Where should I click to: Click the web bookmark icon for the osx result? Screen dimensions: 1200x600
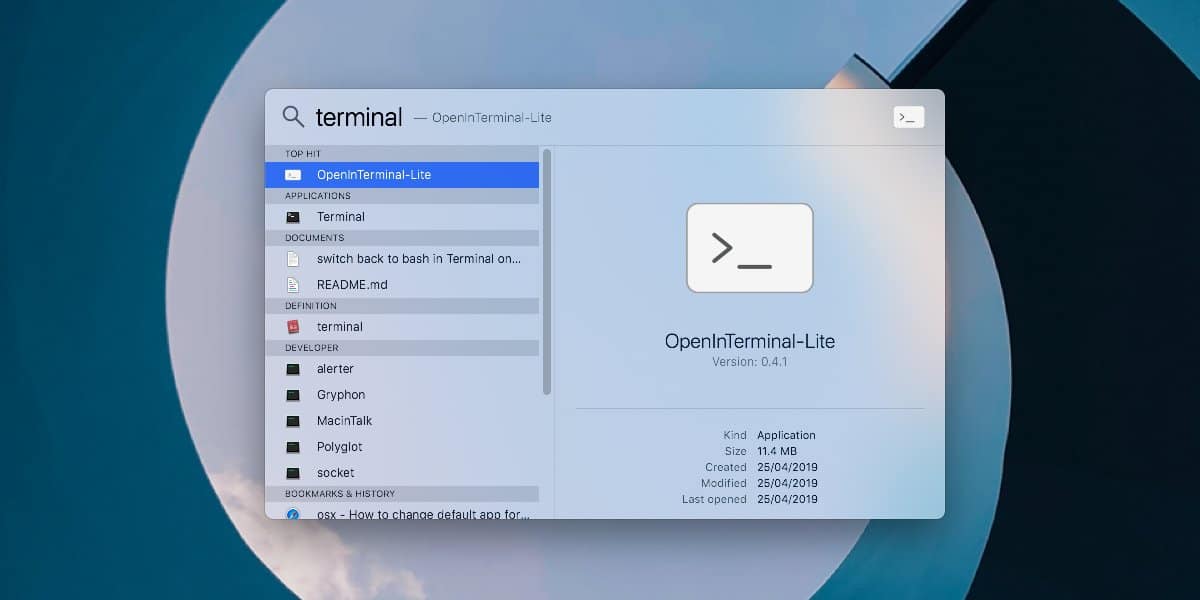pos(293,513)
